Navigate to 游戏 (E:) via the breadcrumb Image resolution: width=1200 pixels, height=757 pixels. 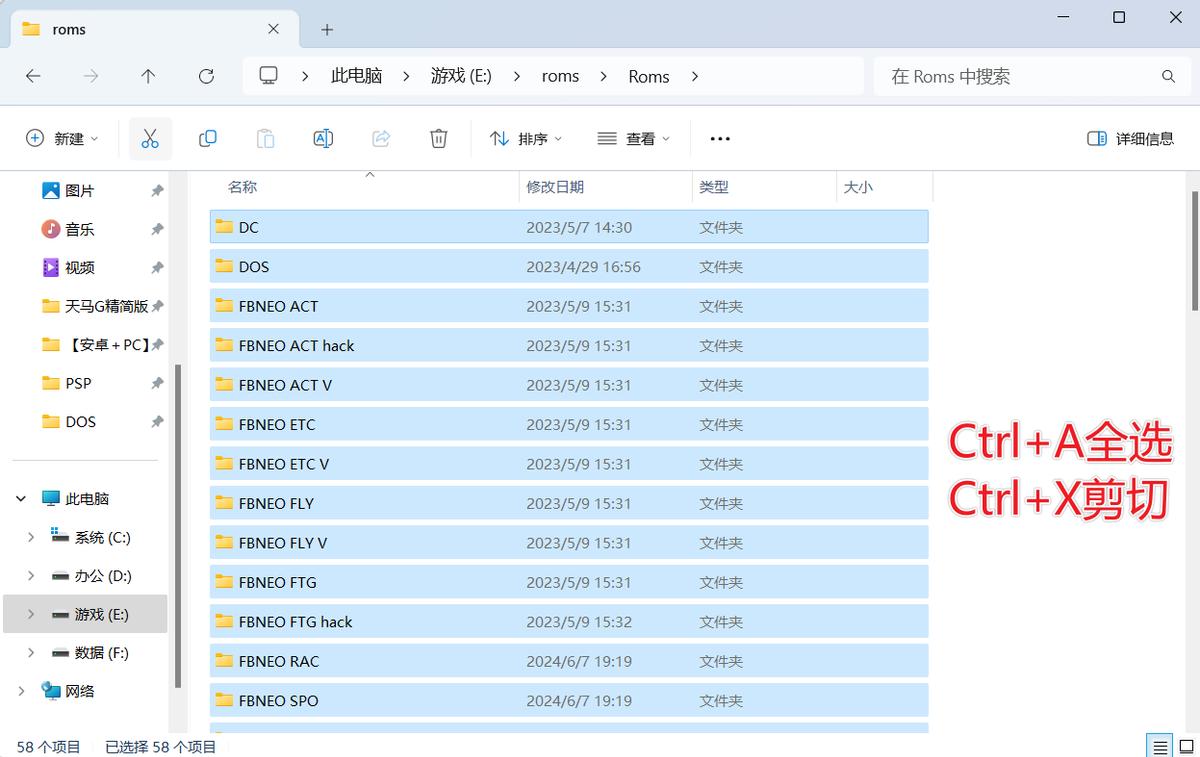461,76
